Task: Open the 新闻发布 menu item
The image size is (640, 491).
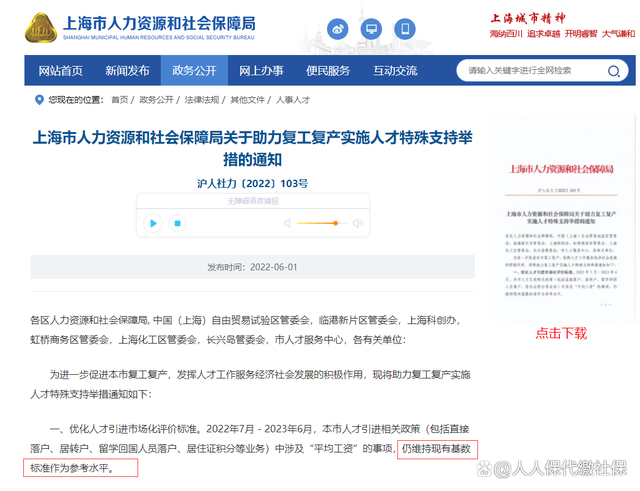Action: [x=127, y=71]
